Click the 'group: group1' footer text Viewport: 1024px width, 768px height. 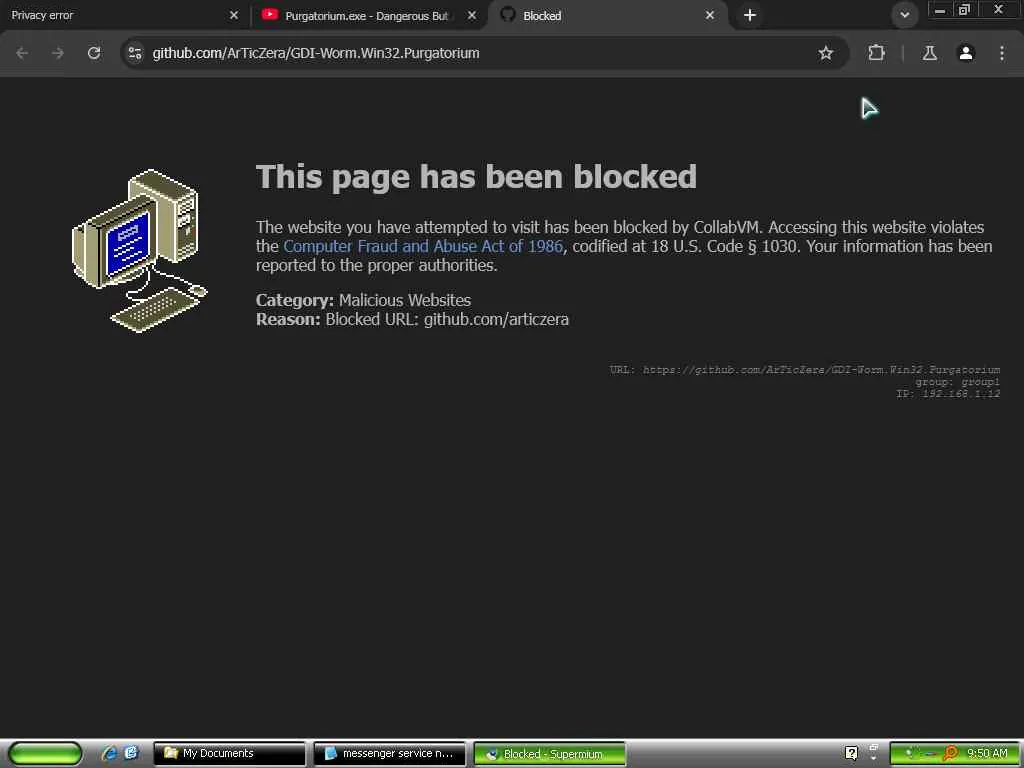click(957, 381)
